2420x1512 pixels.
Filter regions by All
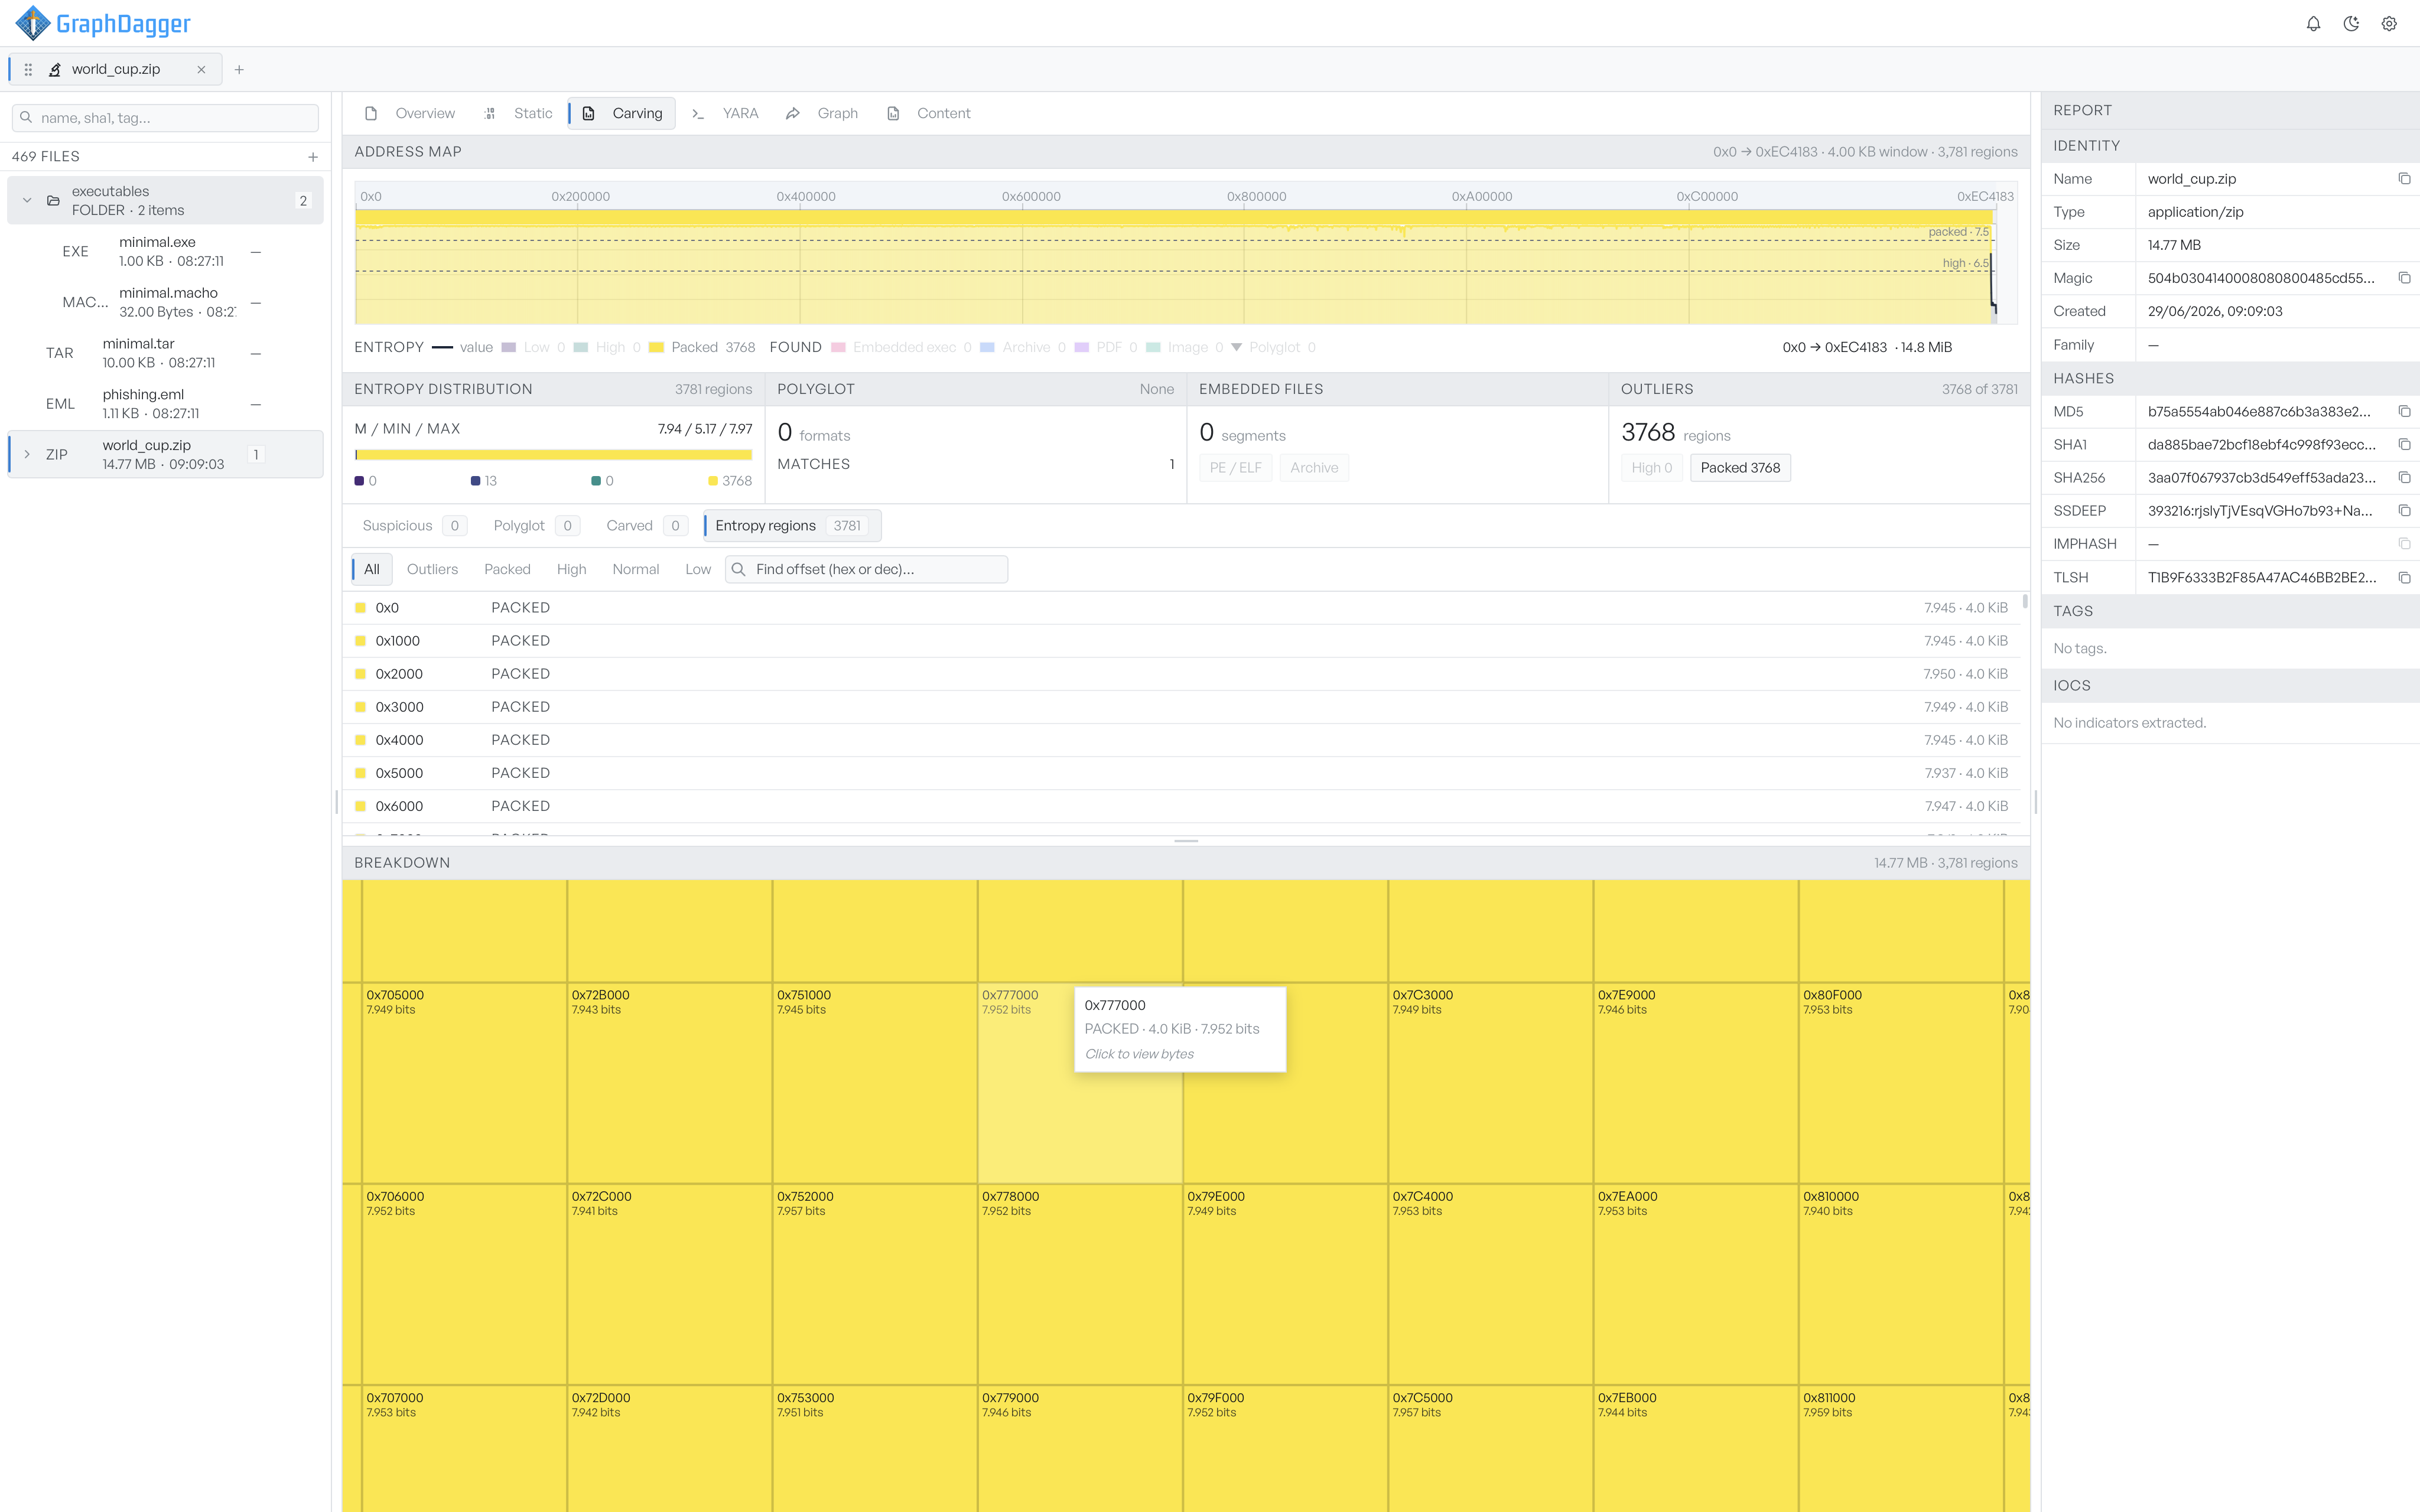point(371,570)
